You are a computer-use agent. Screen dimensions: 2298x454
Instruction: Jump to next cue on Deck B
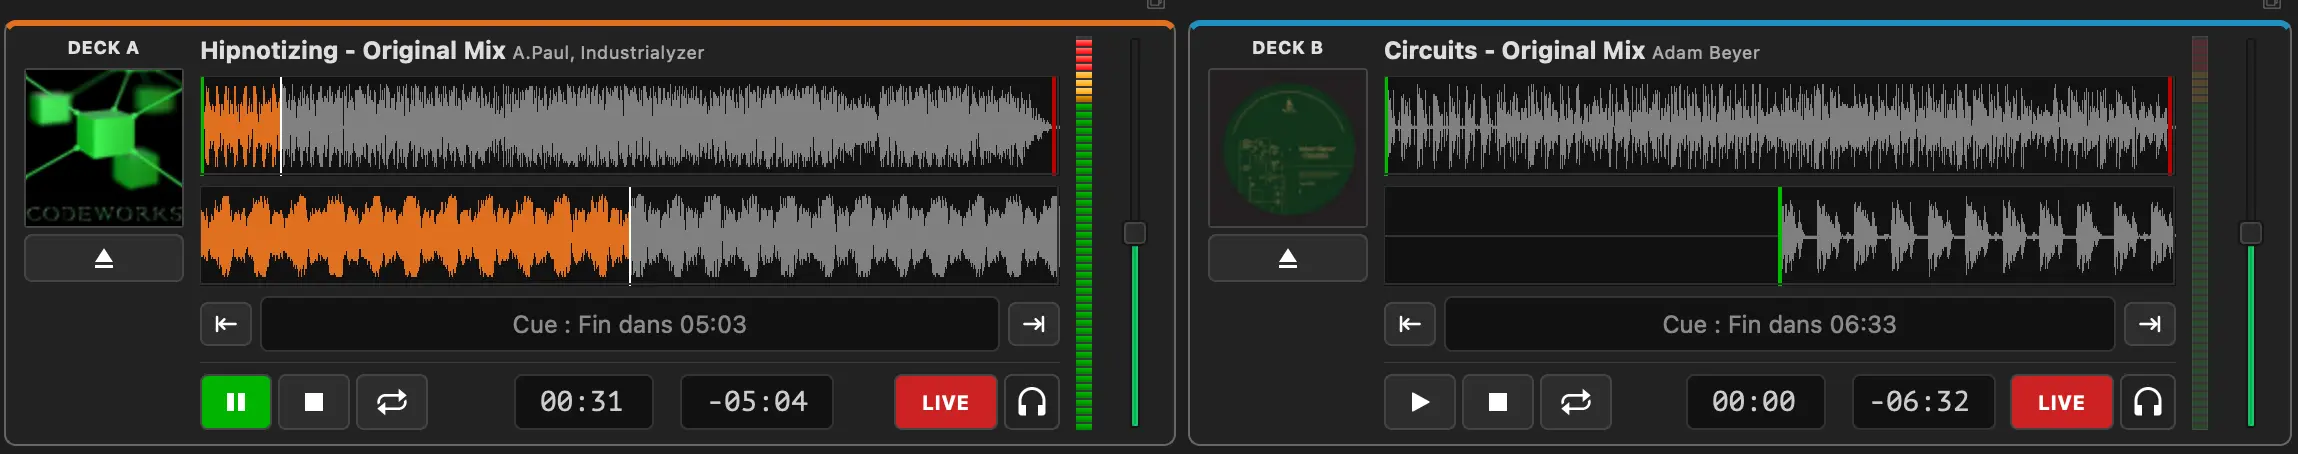point(2150,324)
